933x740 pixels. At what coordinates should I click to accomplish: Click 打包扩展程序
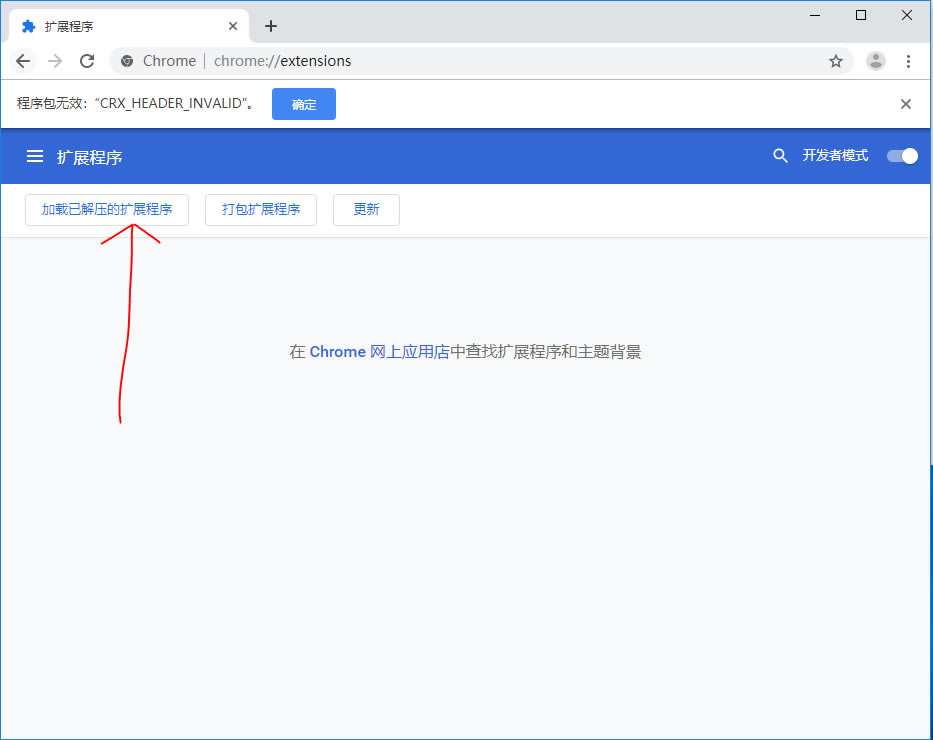[x=260, y=210]
